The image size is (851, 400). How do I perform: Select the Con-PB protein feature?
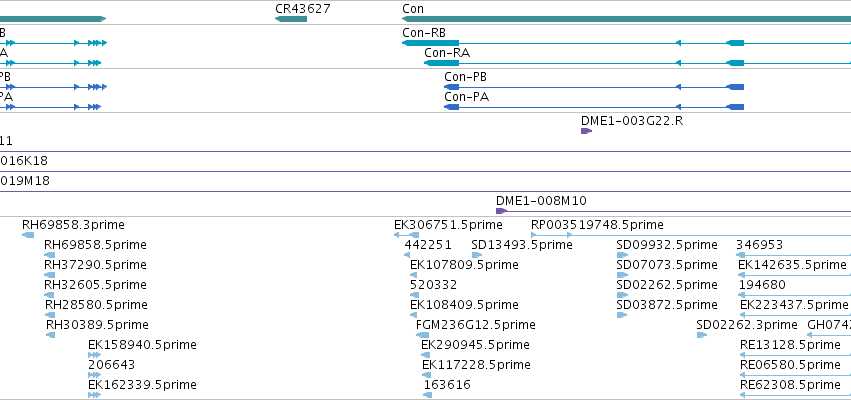coord(594,87)
